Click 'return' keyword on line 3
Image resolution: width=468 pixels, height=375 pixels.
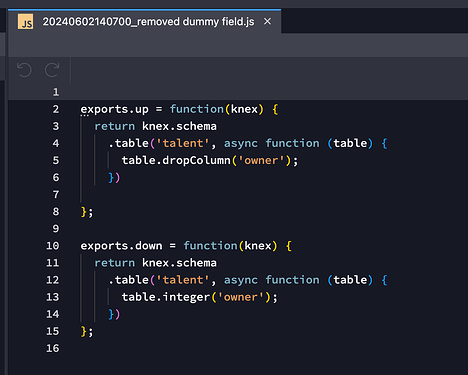(115, 126)
